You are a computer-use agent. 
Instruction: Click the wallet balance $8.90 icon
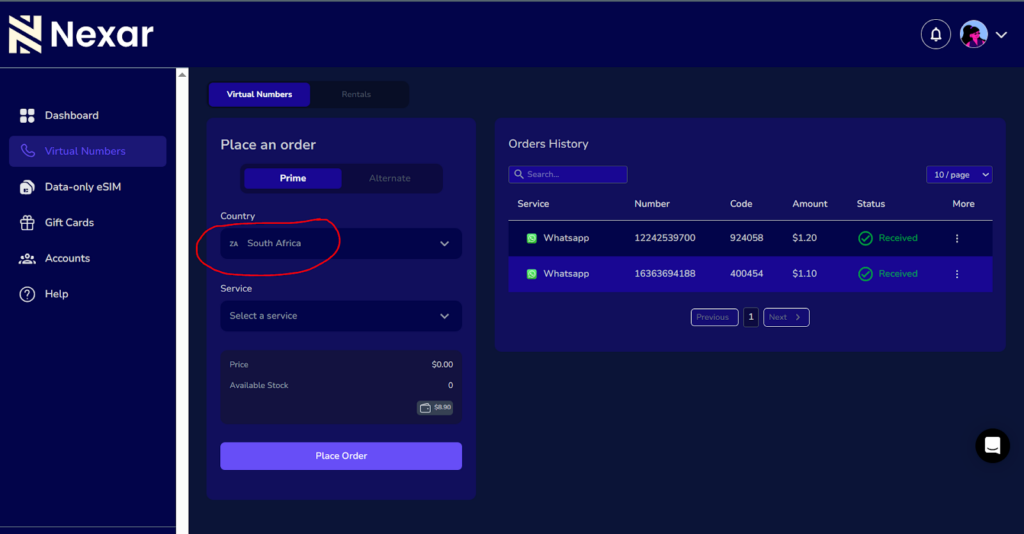pyautogui.click(x=435, y=408)
